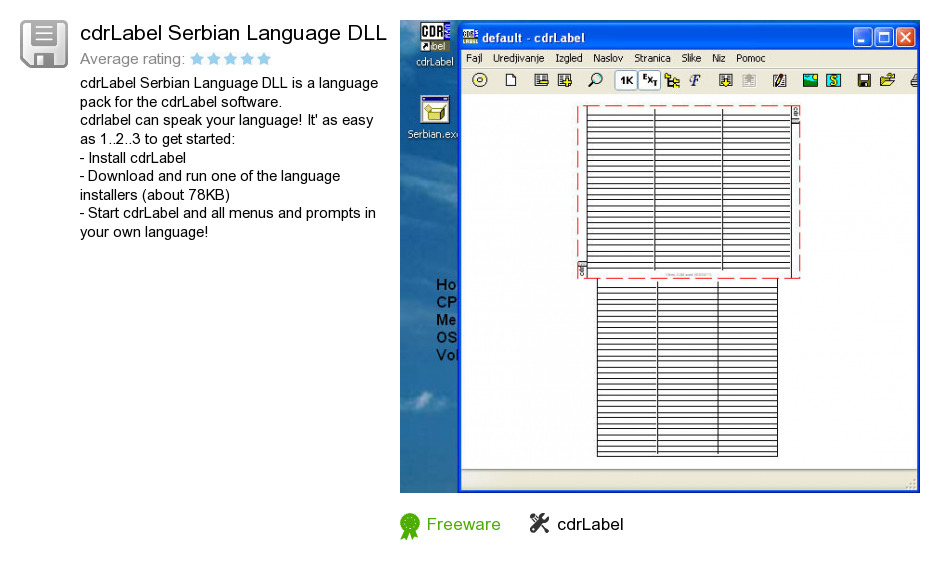940x570 pixels.
Task: Click the blue F font icon
Action: [695, 80]
